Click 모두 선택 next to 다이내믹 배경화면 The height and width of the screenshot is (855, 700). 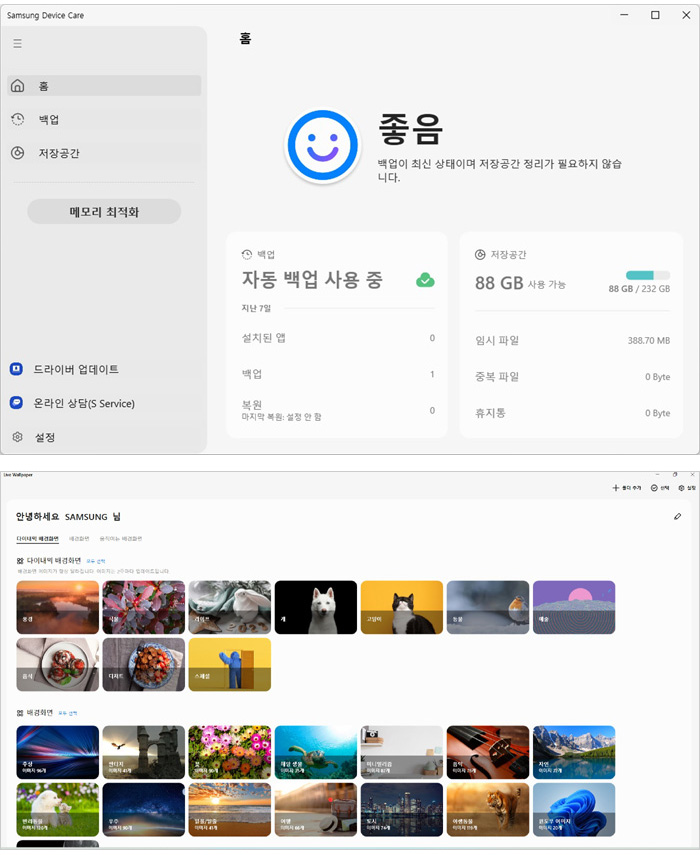(96, 561)
